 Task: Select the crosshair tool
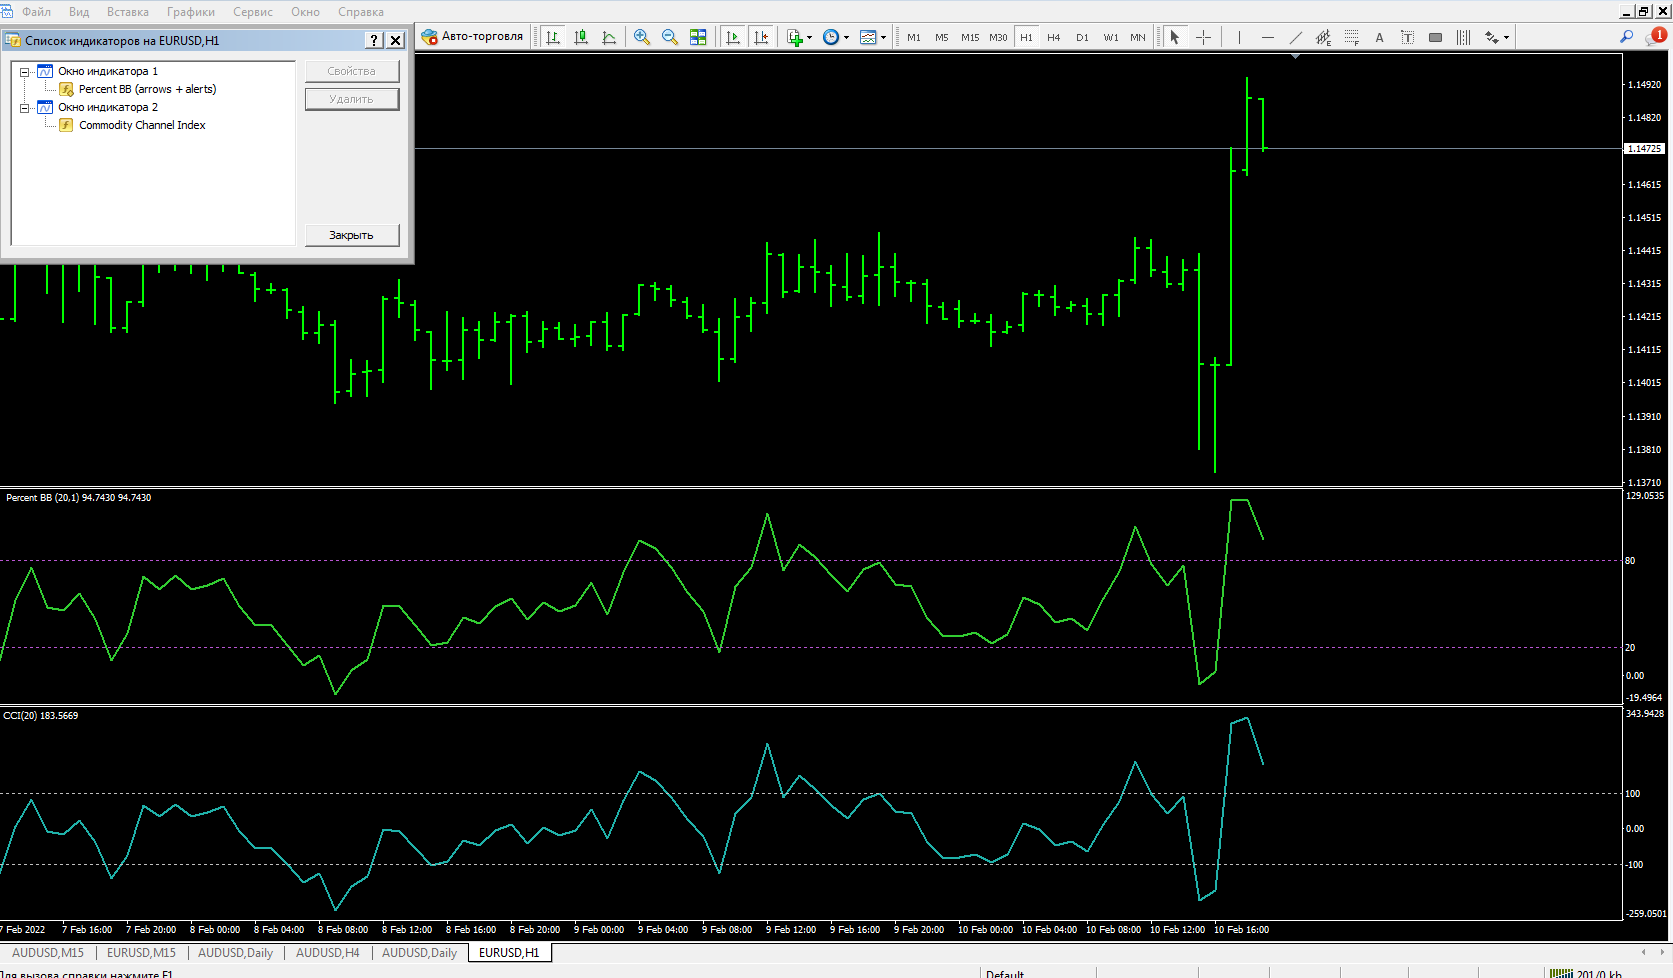(x=1203, y=37)
